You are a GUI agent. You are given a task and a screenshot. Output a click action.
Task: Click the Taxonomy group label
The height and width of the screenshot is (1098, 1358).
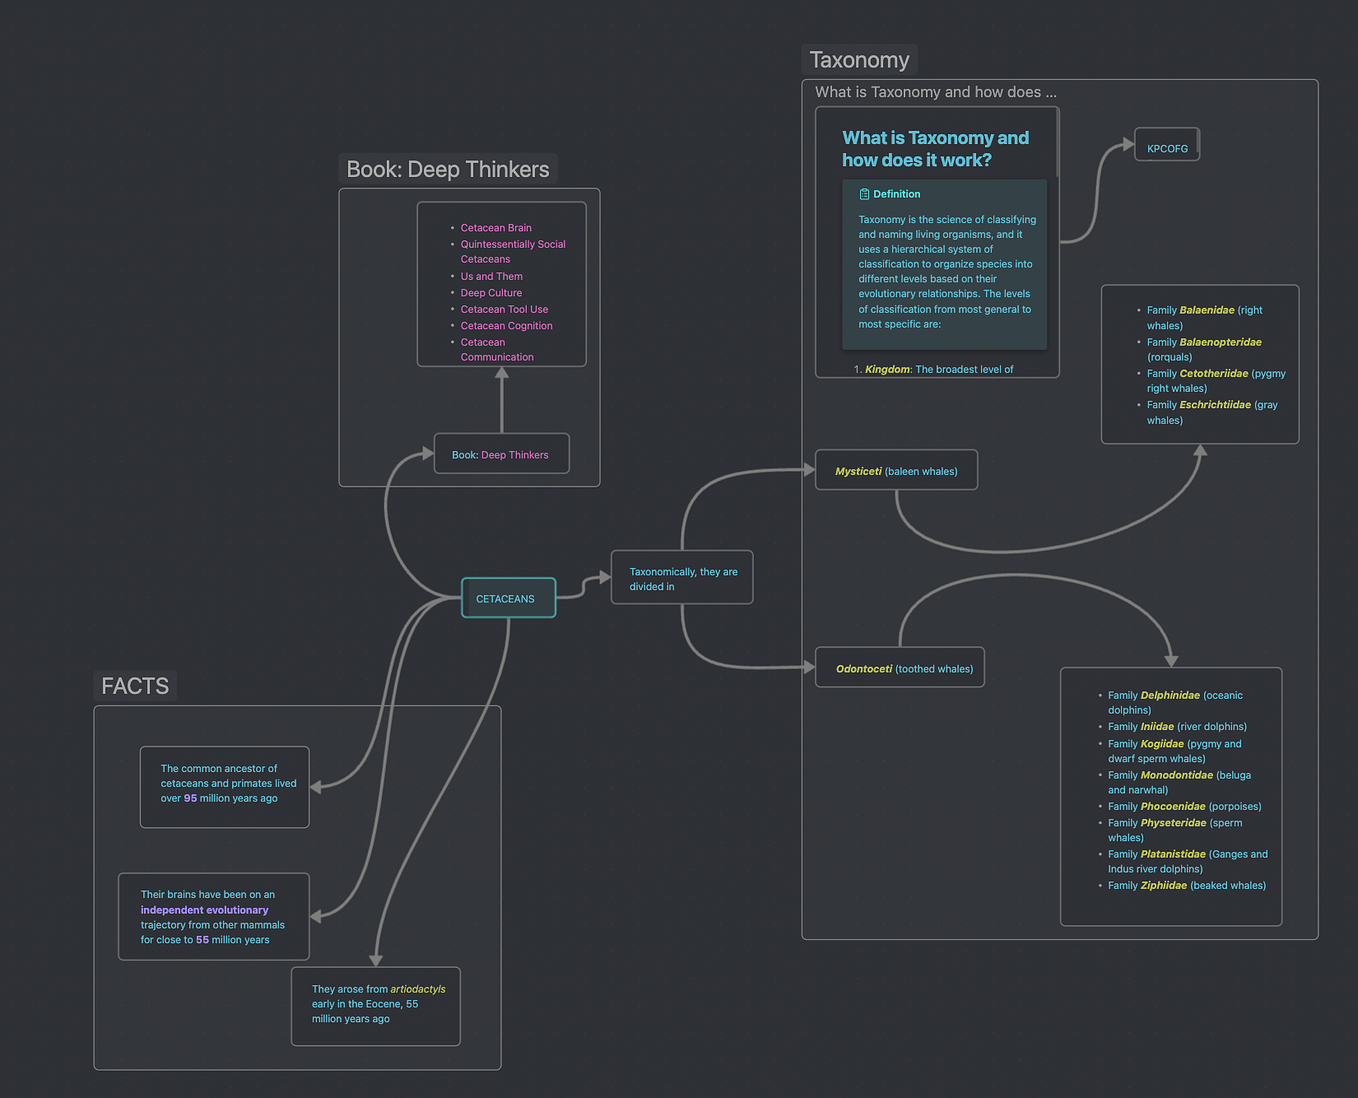(x=858, y=59)
